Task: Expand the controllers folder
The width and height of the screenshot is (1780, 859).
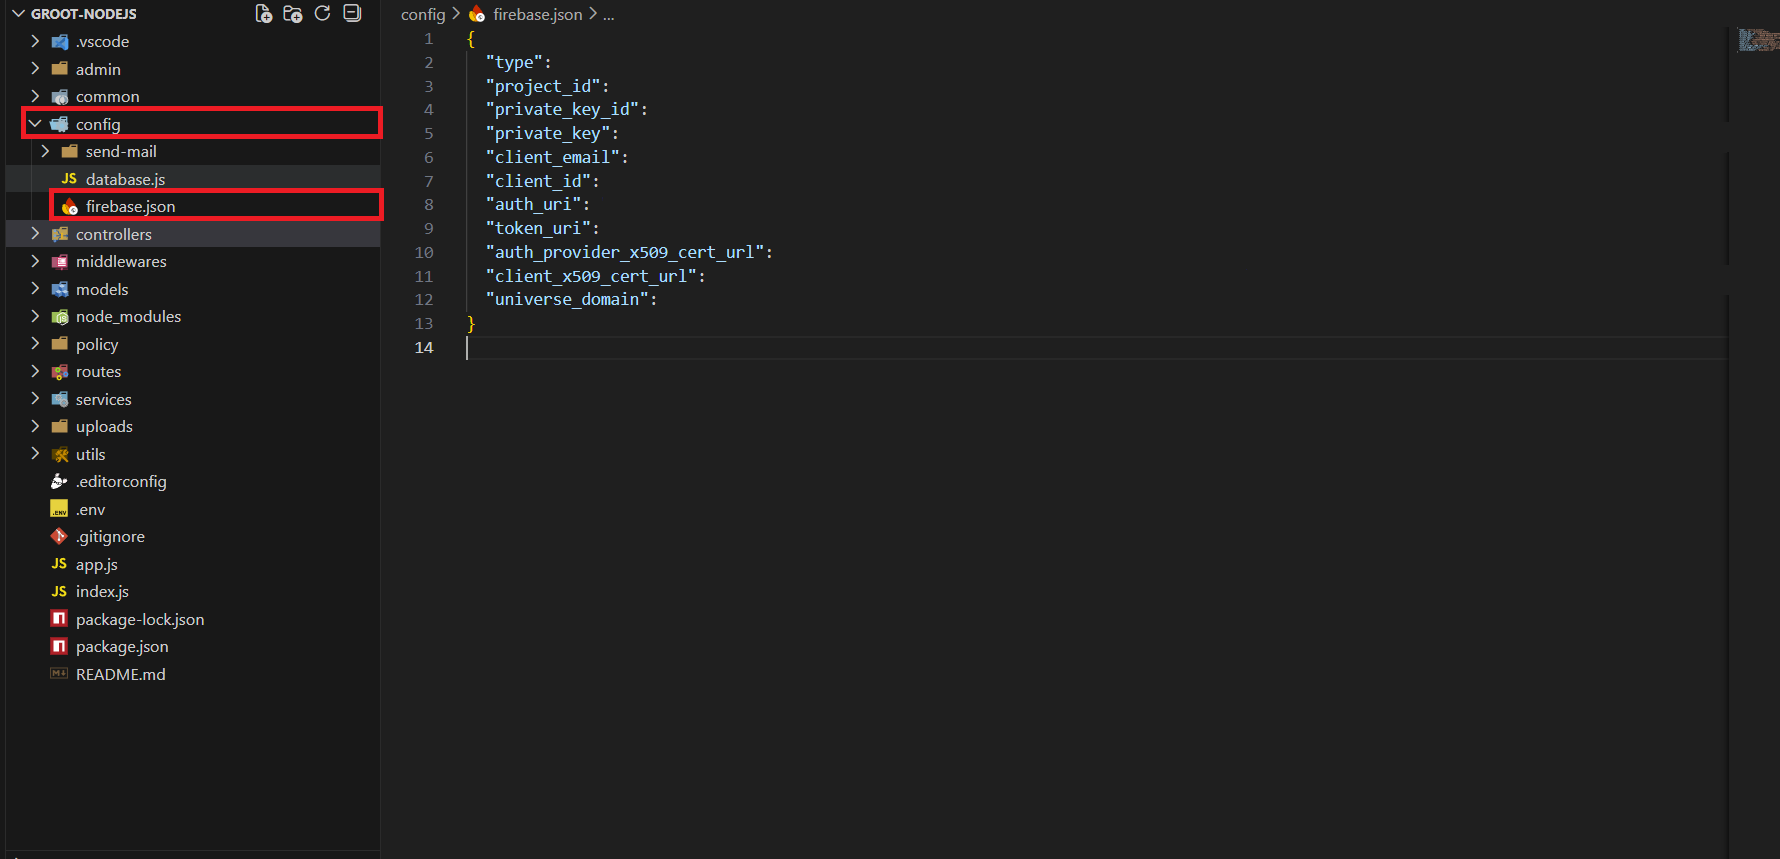Action: click(35, 234)
